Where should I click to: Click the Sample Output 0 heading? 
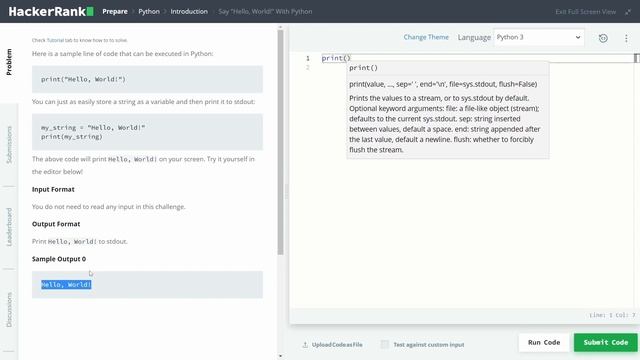pos(59,259)
